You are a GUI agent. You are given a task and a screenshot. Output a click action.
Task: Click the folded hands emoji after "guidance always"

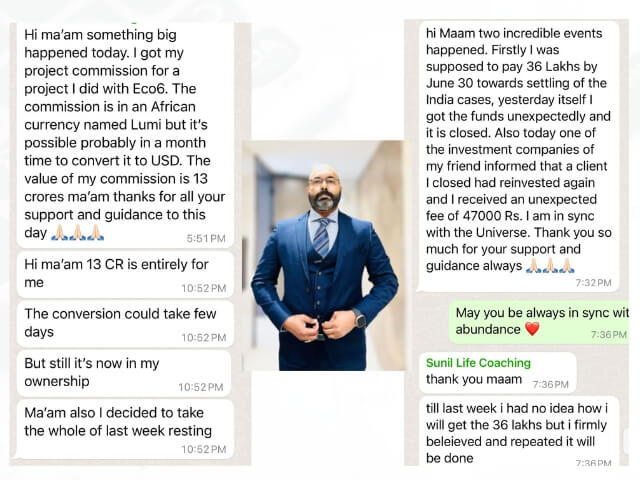pos(550,265)
